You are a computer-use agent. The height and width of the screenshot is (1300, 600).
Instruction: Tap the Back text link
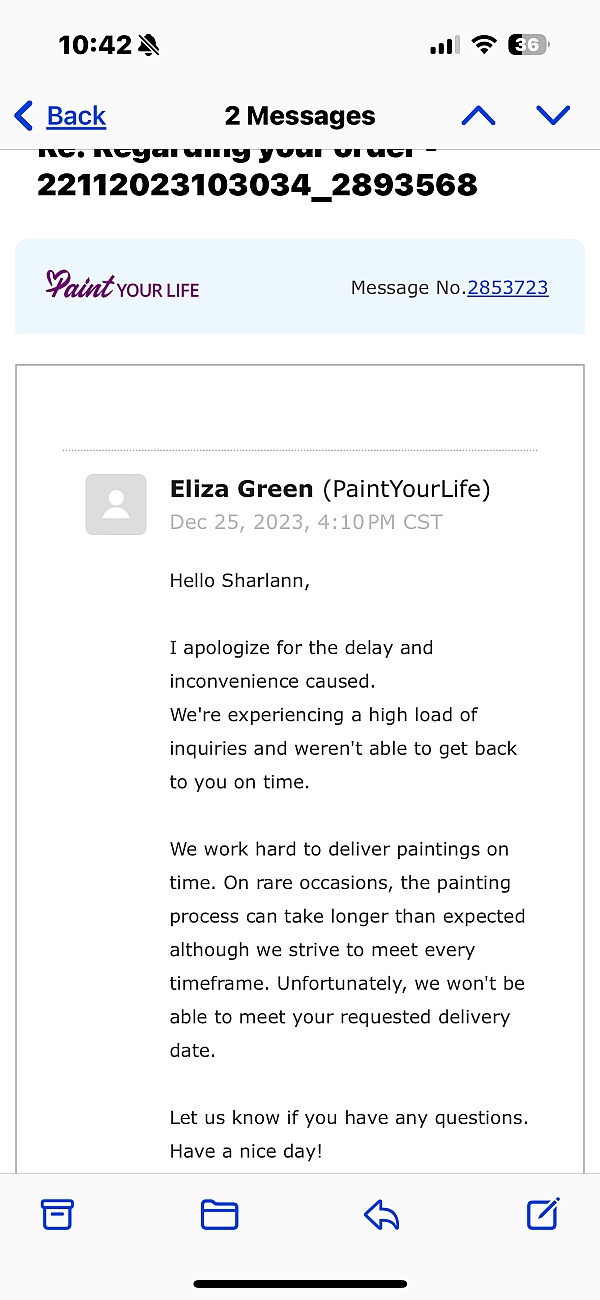click(76, 116)
